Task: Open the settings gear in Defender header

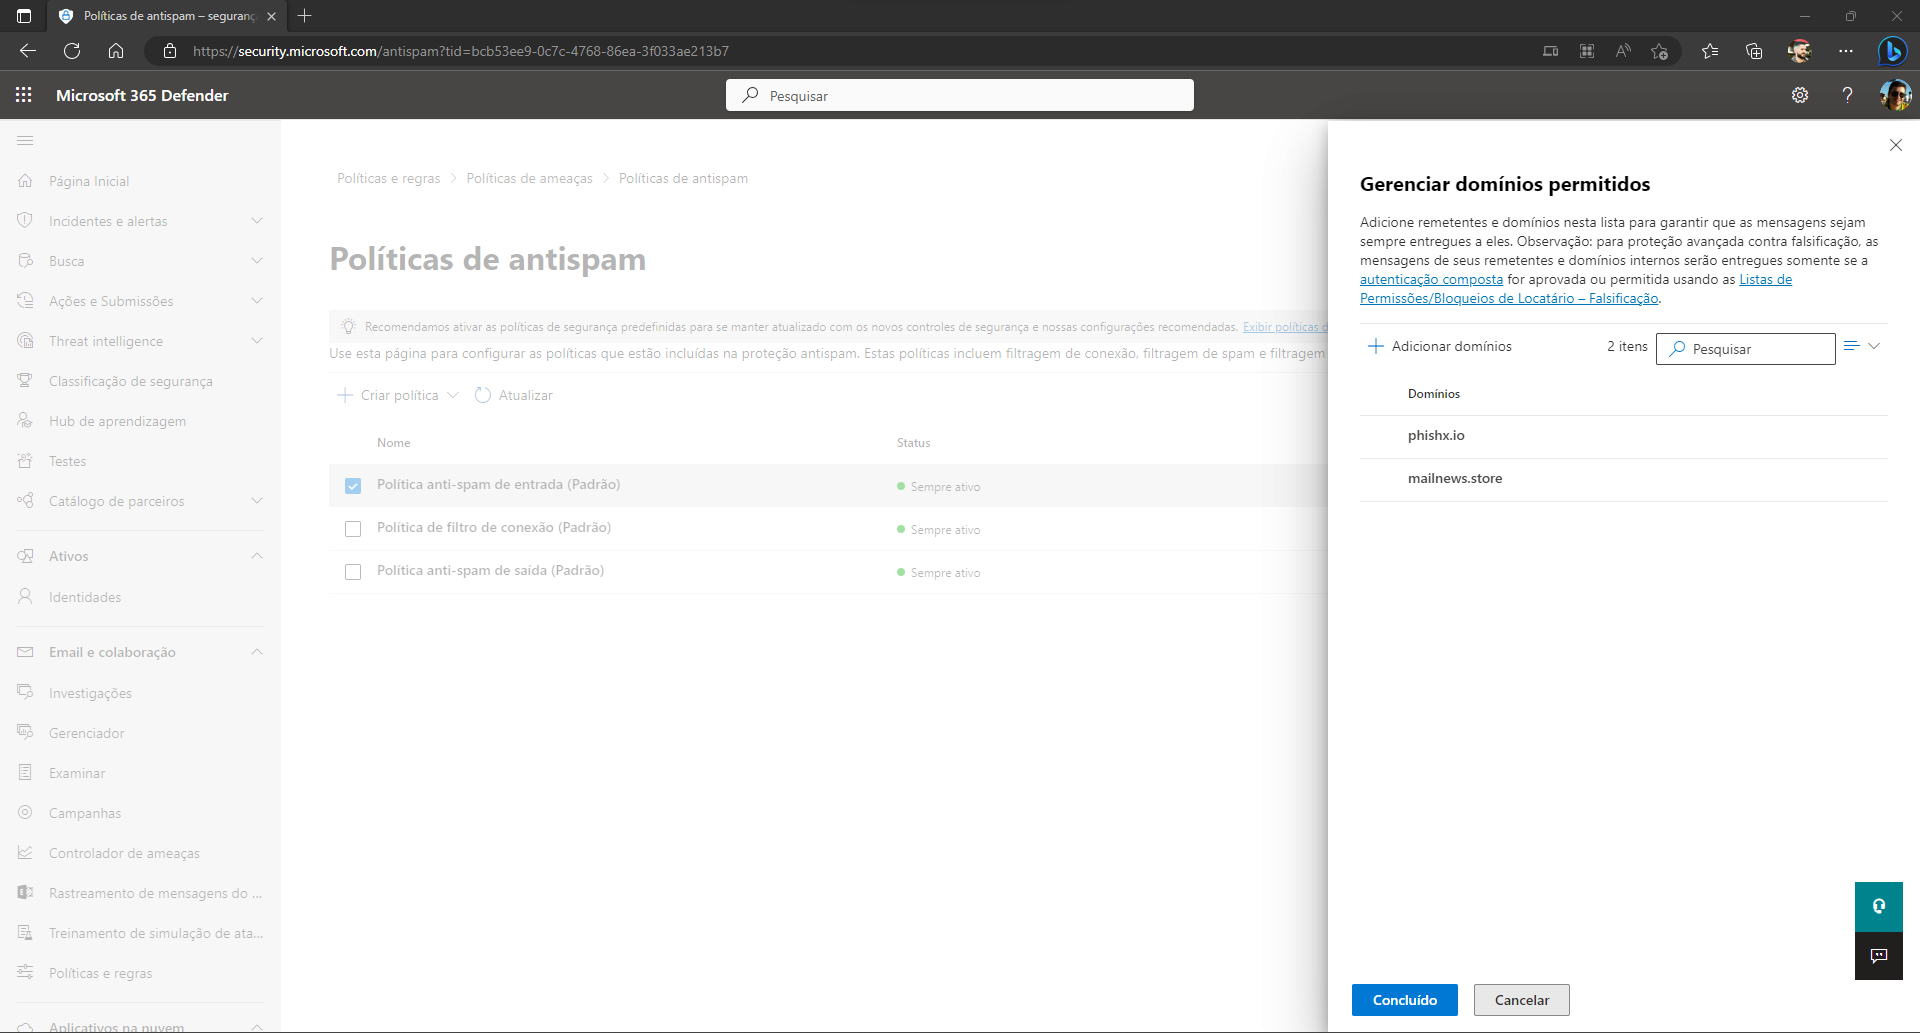Action: pos(1800,95)
